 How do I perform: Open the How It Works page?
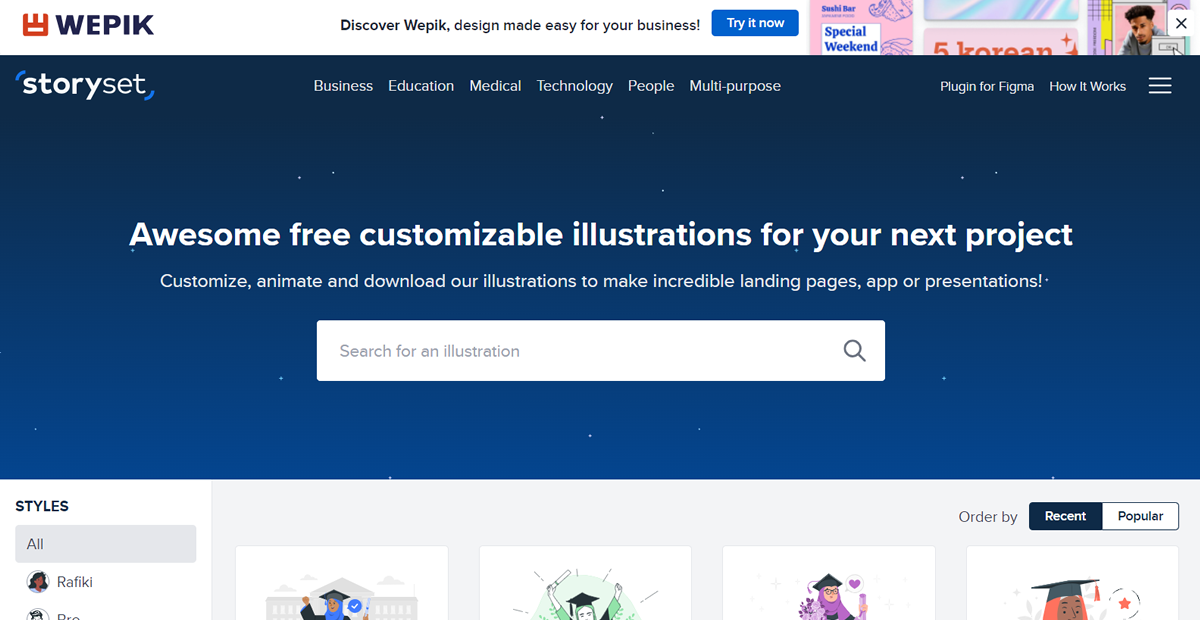(1087, 86)
